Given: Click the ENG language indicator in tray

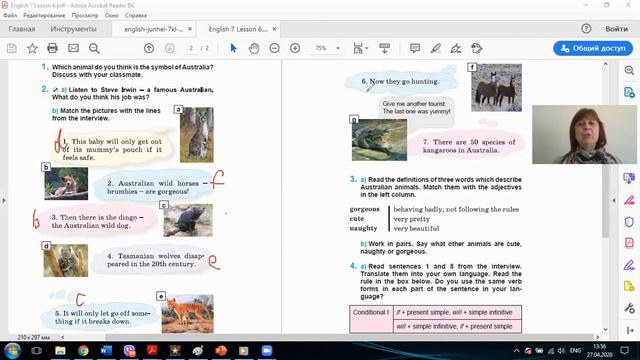Looking at the screenshot, I should [x=576, y=351].
